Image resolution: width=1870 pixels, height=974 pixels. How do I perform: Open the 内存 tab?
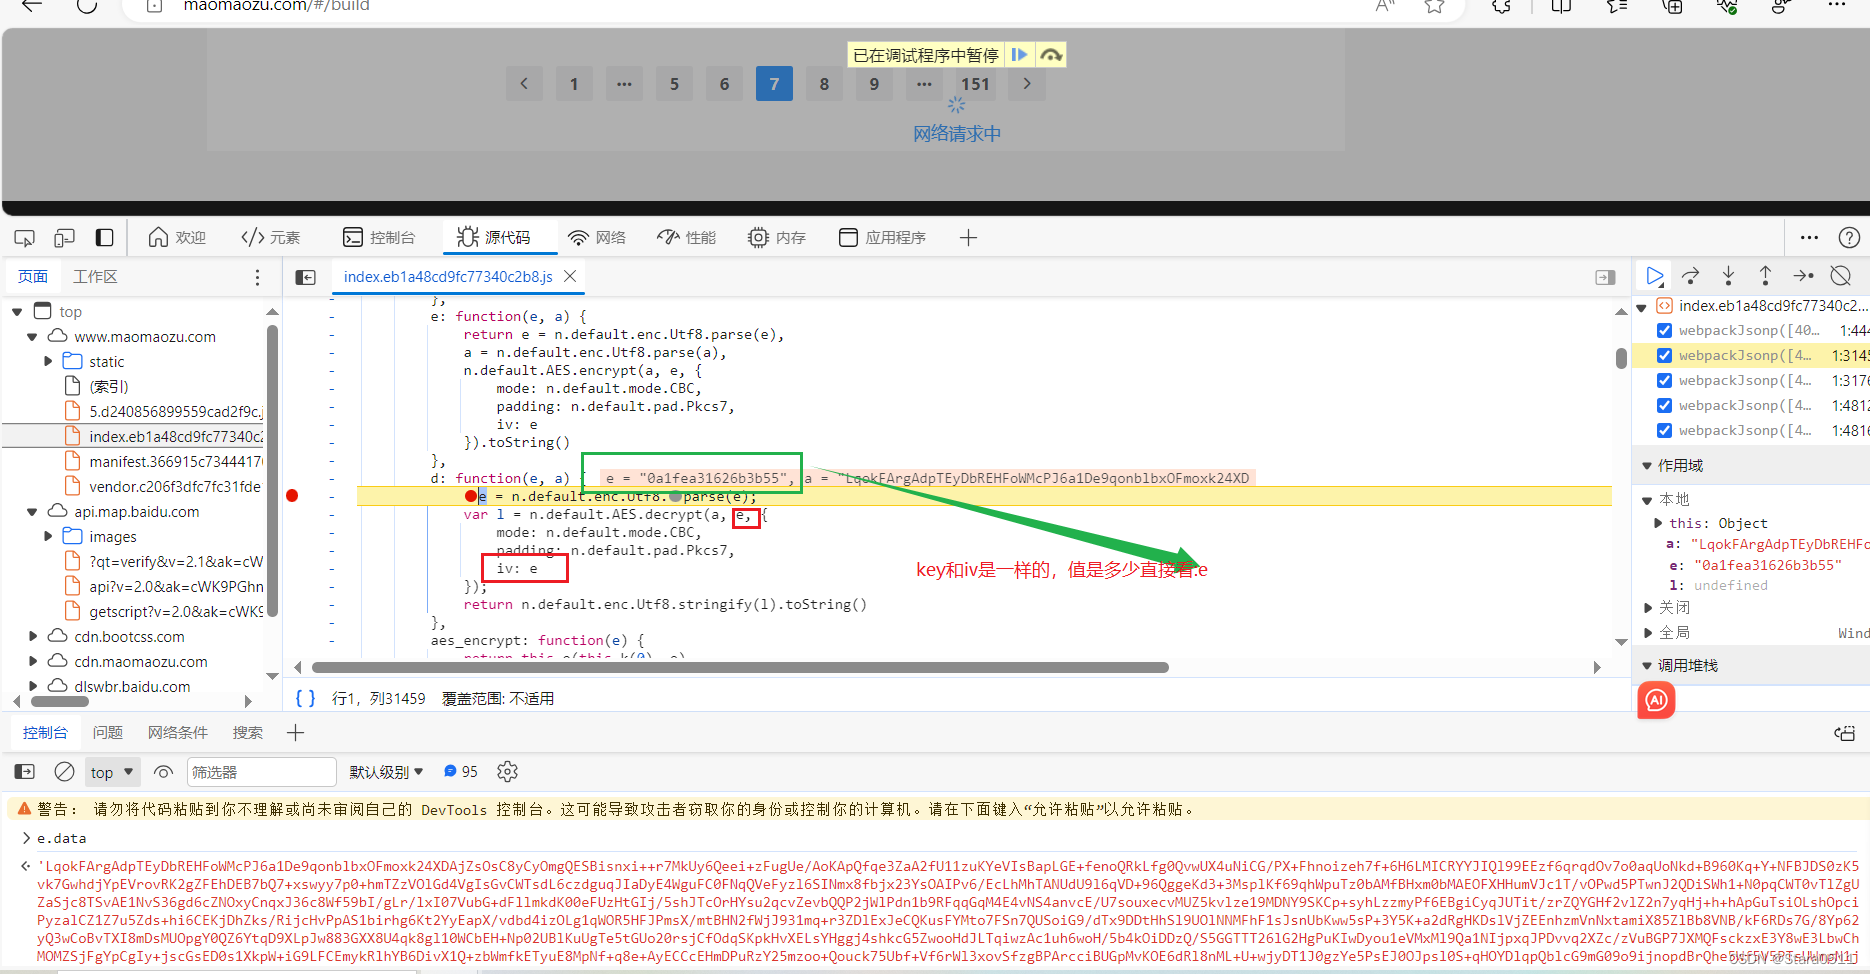point(777,238)
